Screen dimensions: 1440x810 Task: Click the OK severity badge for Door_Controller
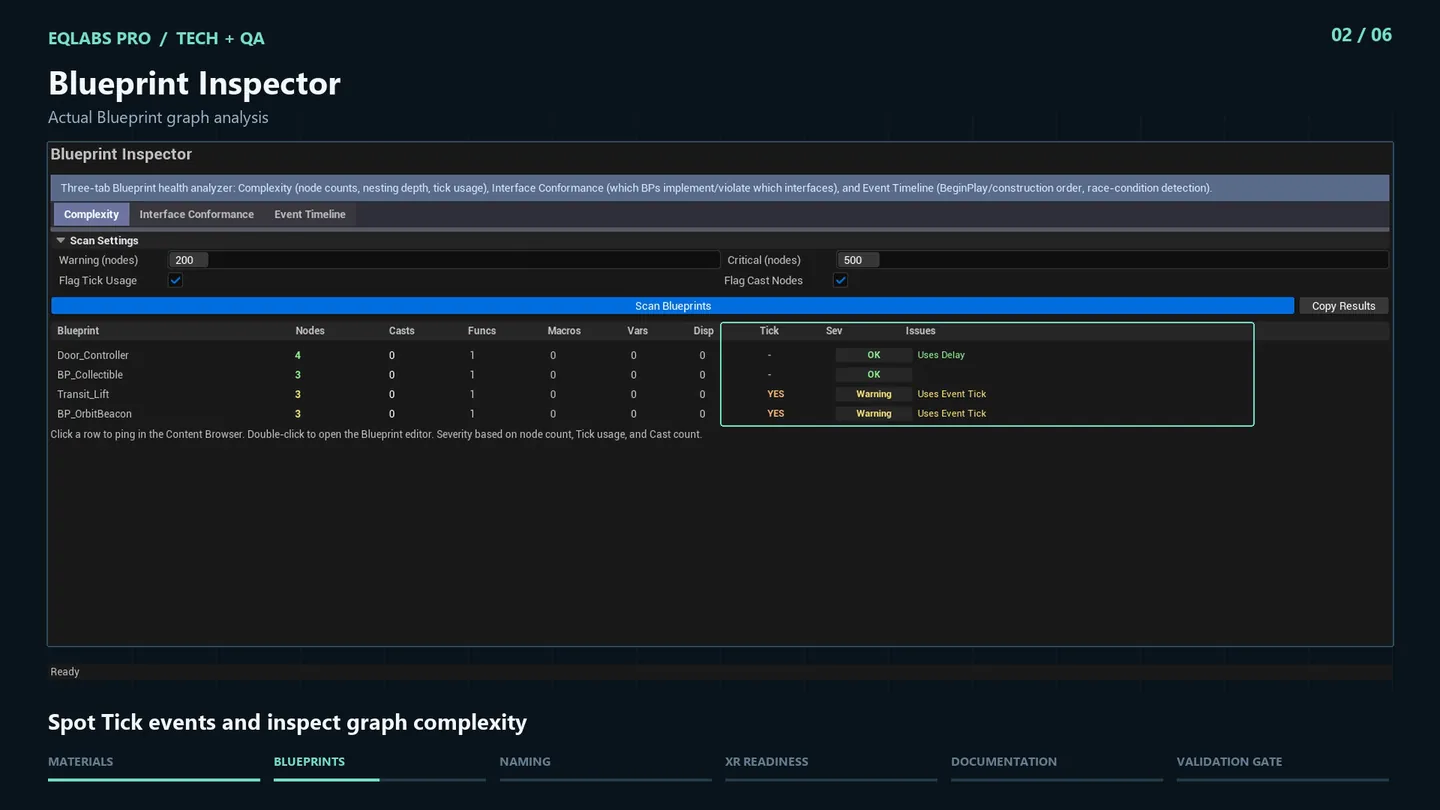point(874,355)
